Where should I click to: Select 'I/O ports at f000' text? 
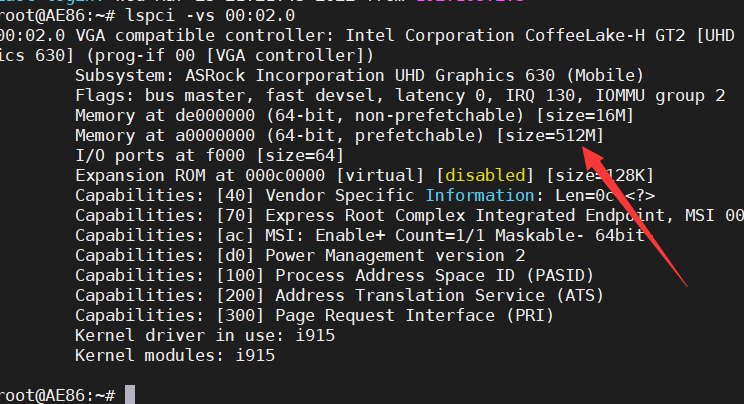point(160,156)
